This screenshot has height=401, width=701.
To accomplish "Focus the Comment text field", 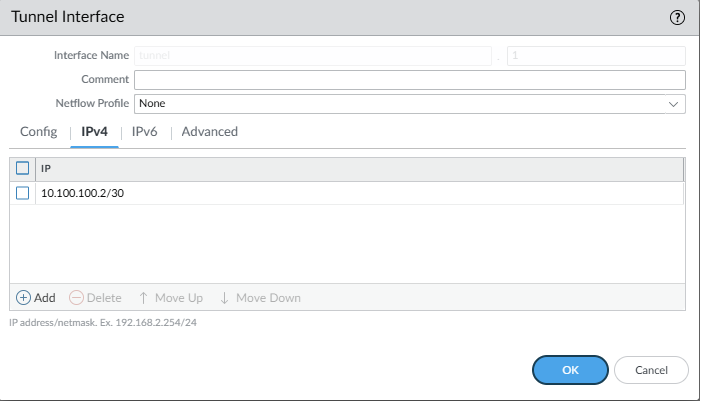I will (409, 80).
